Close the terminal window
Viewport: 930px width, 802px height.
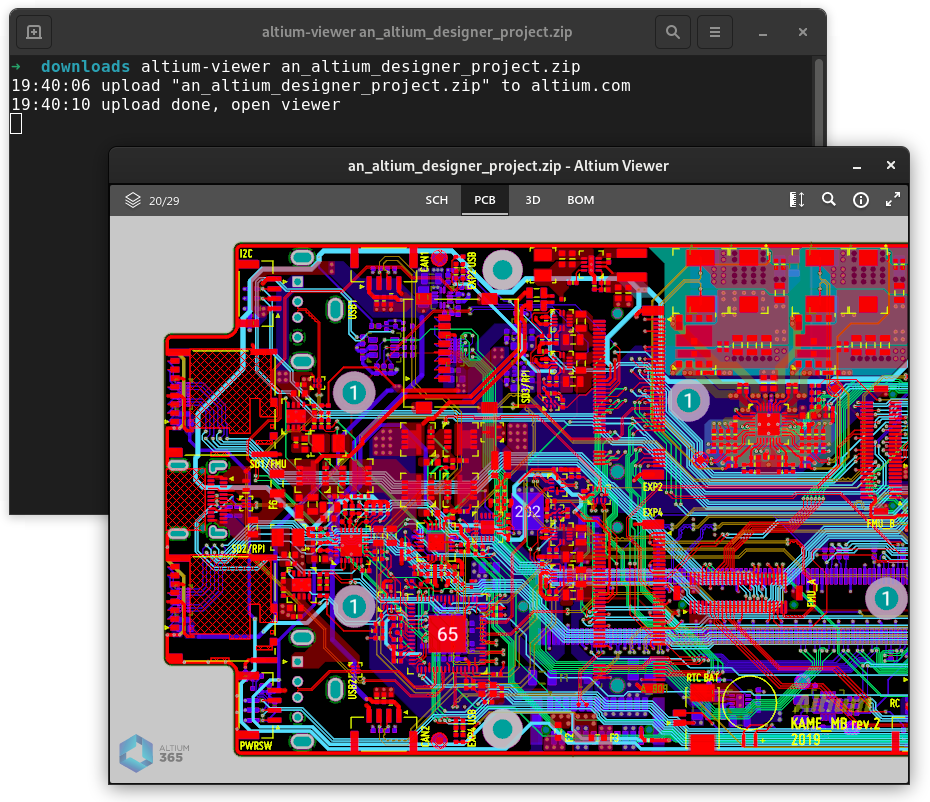pyautogui.click(x=803, y=32)
